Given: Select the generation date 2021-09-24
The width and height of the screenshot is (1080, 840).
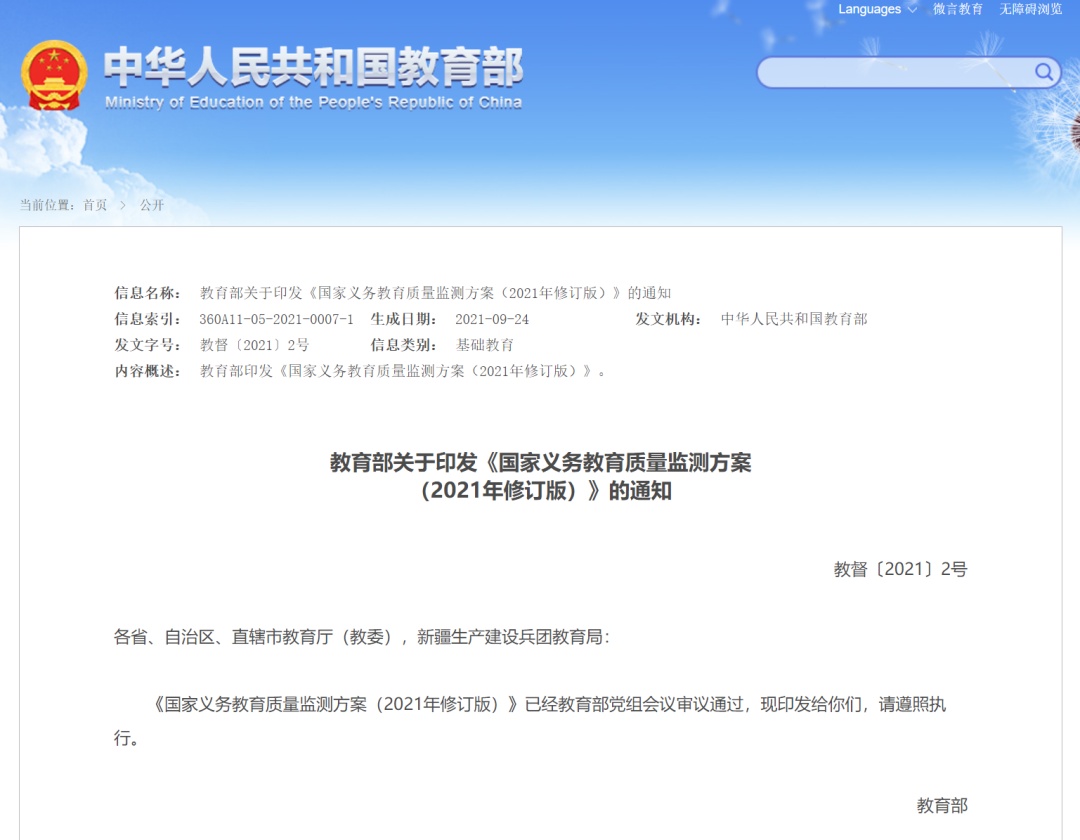Looking at the screenshot, I should point(492,319).
